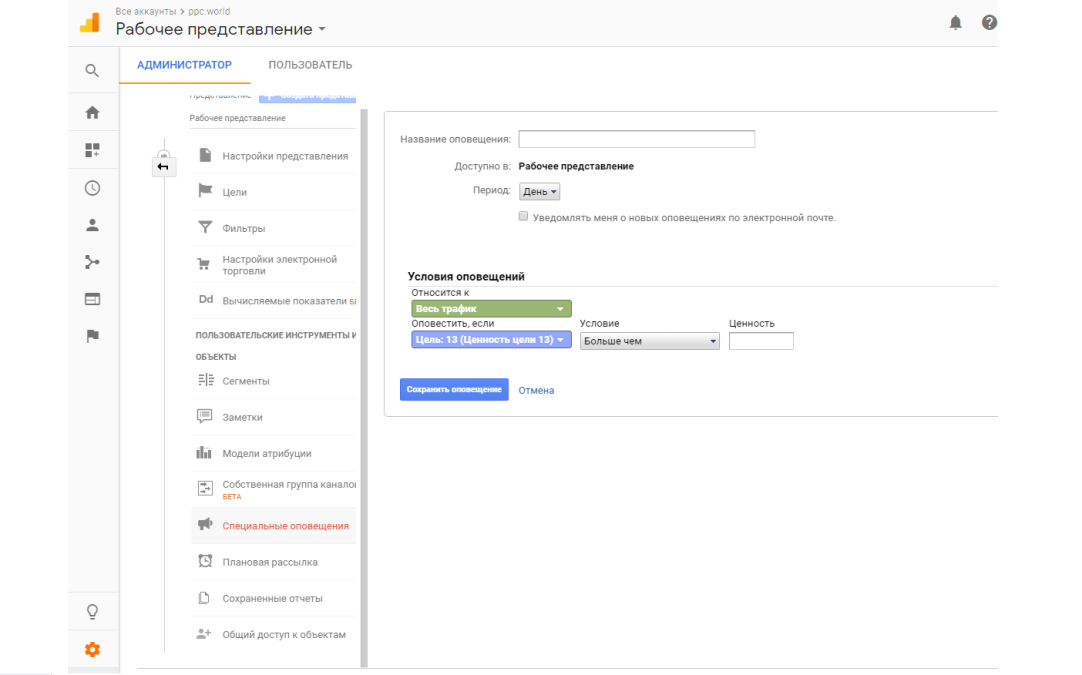Image resolution: width=1082 pixels, height=675 pixels.
Task: Open the Discover lightbulb icon
Action: 92,612
